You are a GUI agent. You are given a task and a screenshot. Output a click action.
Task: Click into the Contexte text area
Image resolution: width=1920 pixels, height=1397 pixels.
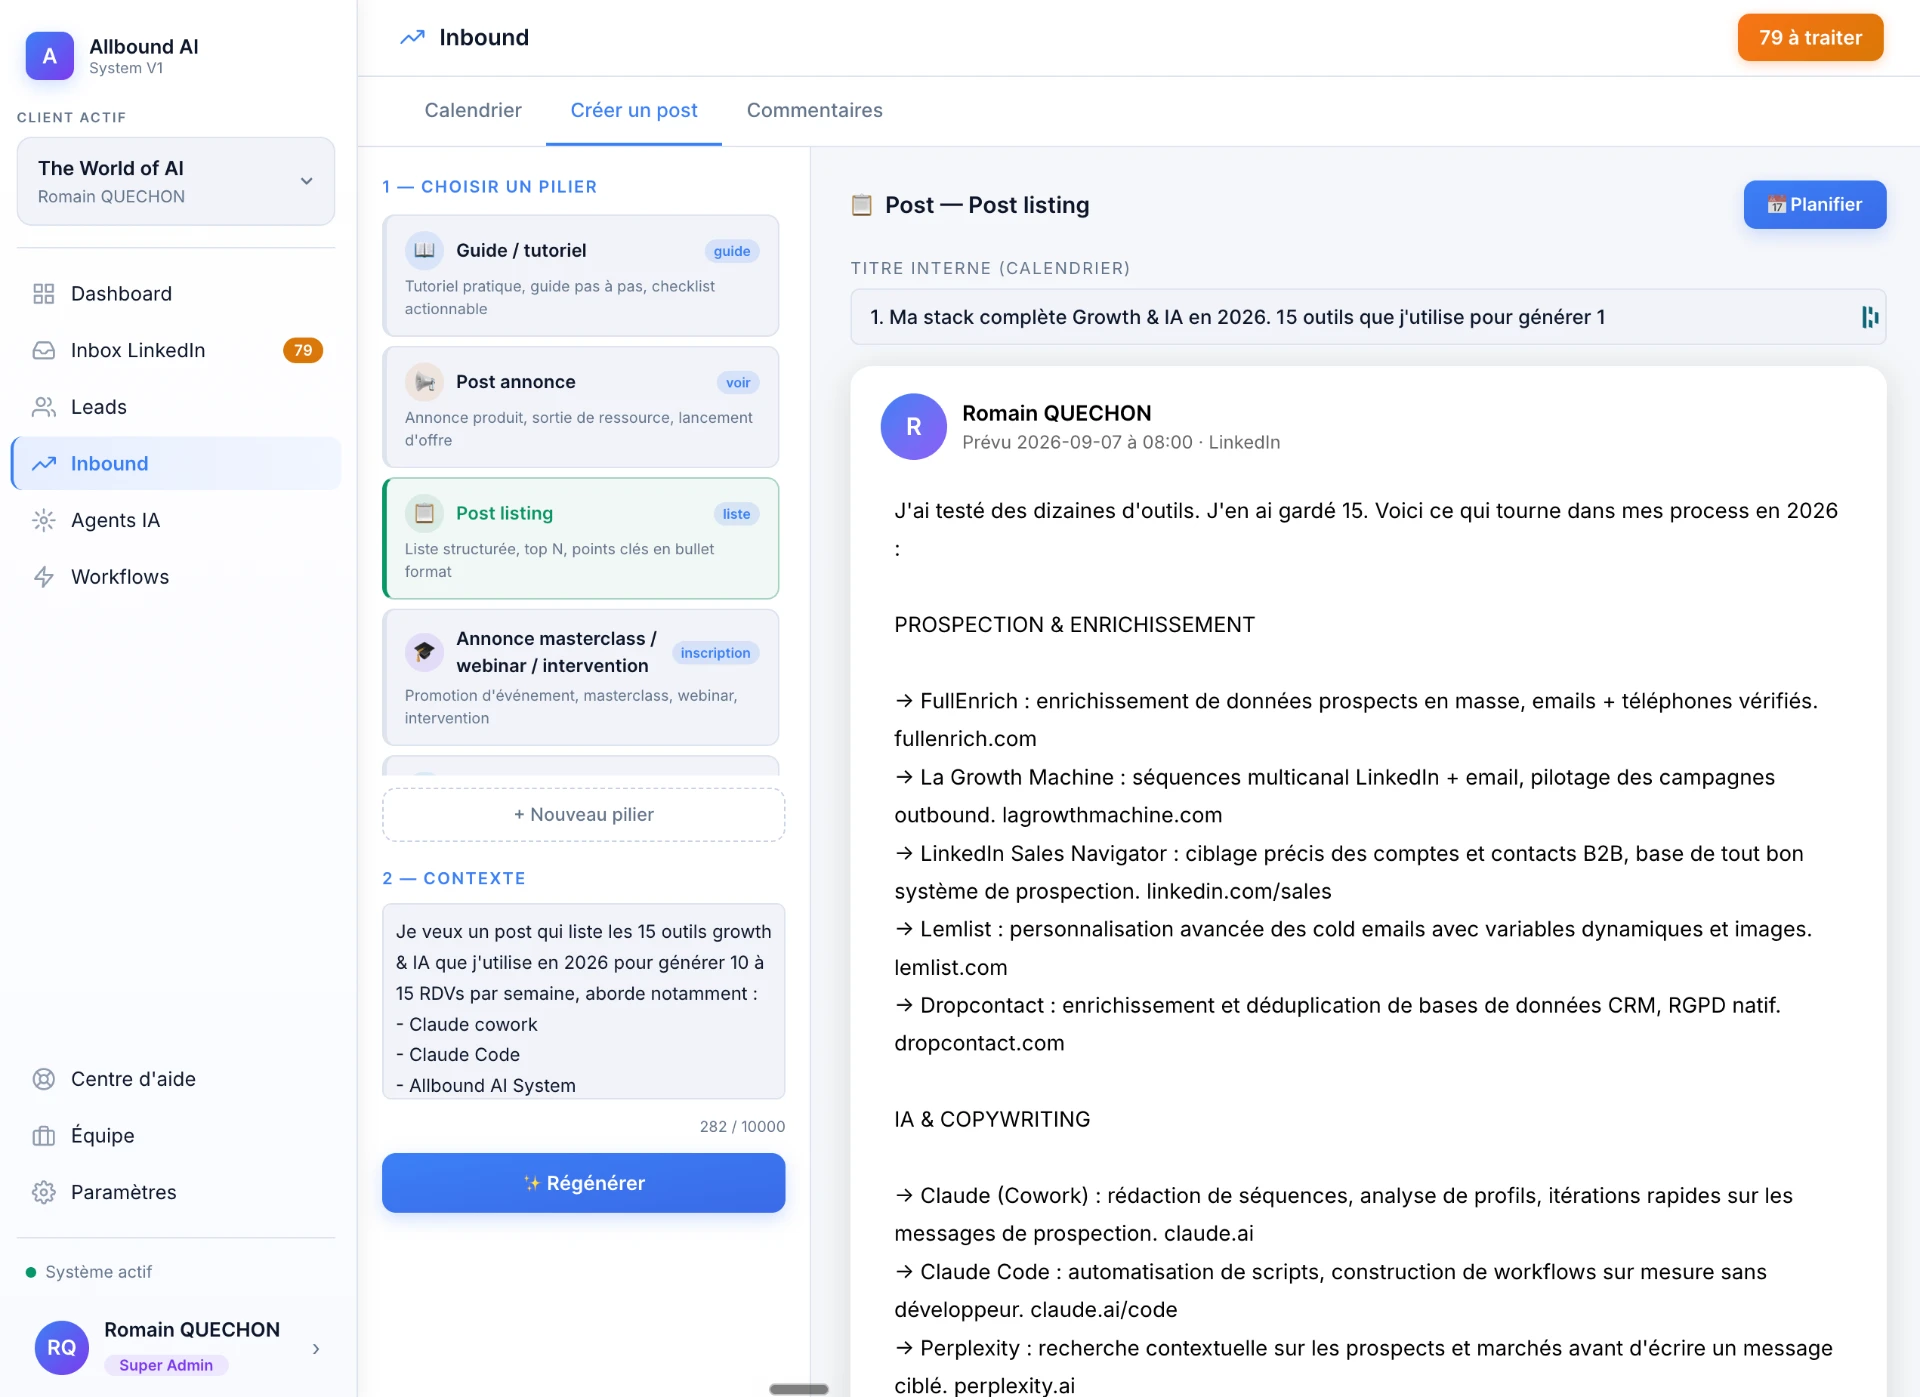pos(584,1002)
